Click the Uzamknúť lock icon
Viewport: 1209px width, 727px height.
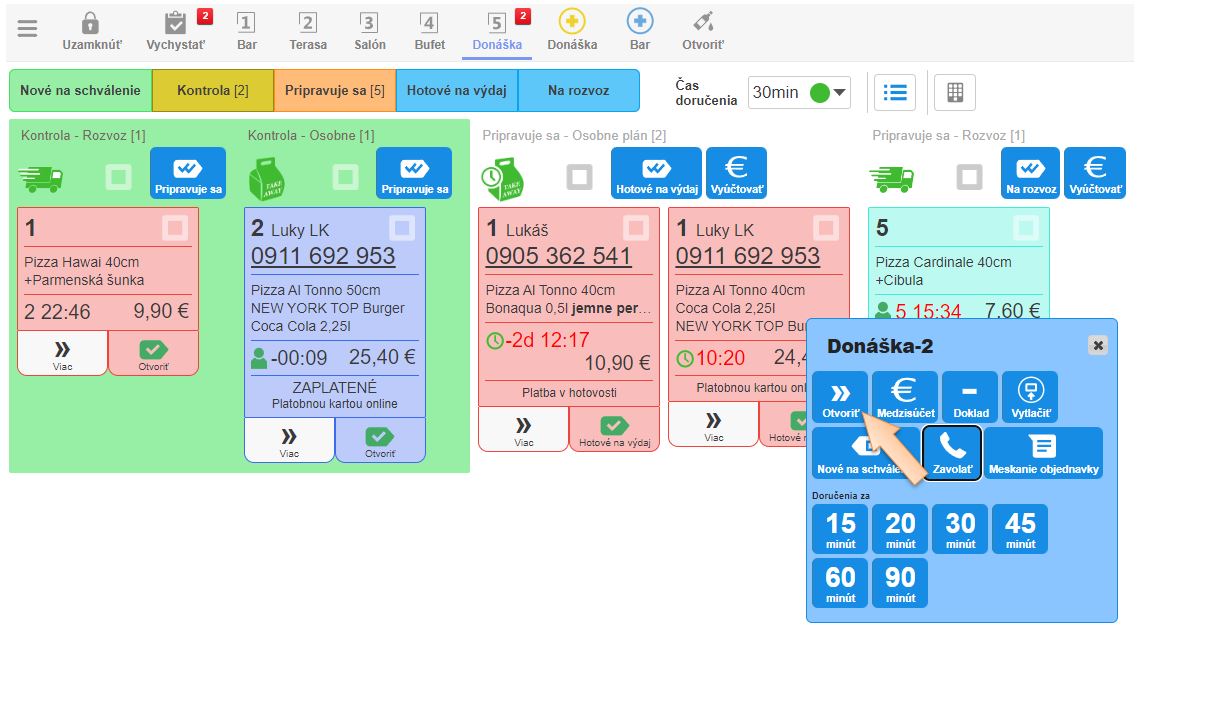coord(89,23)
